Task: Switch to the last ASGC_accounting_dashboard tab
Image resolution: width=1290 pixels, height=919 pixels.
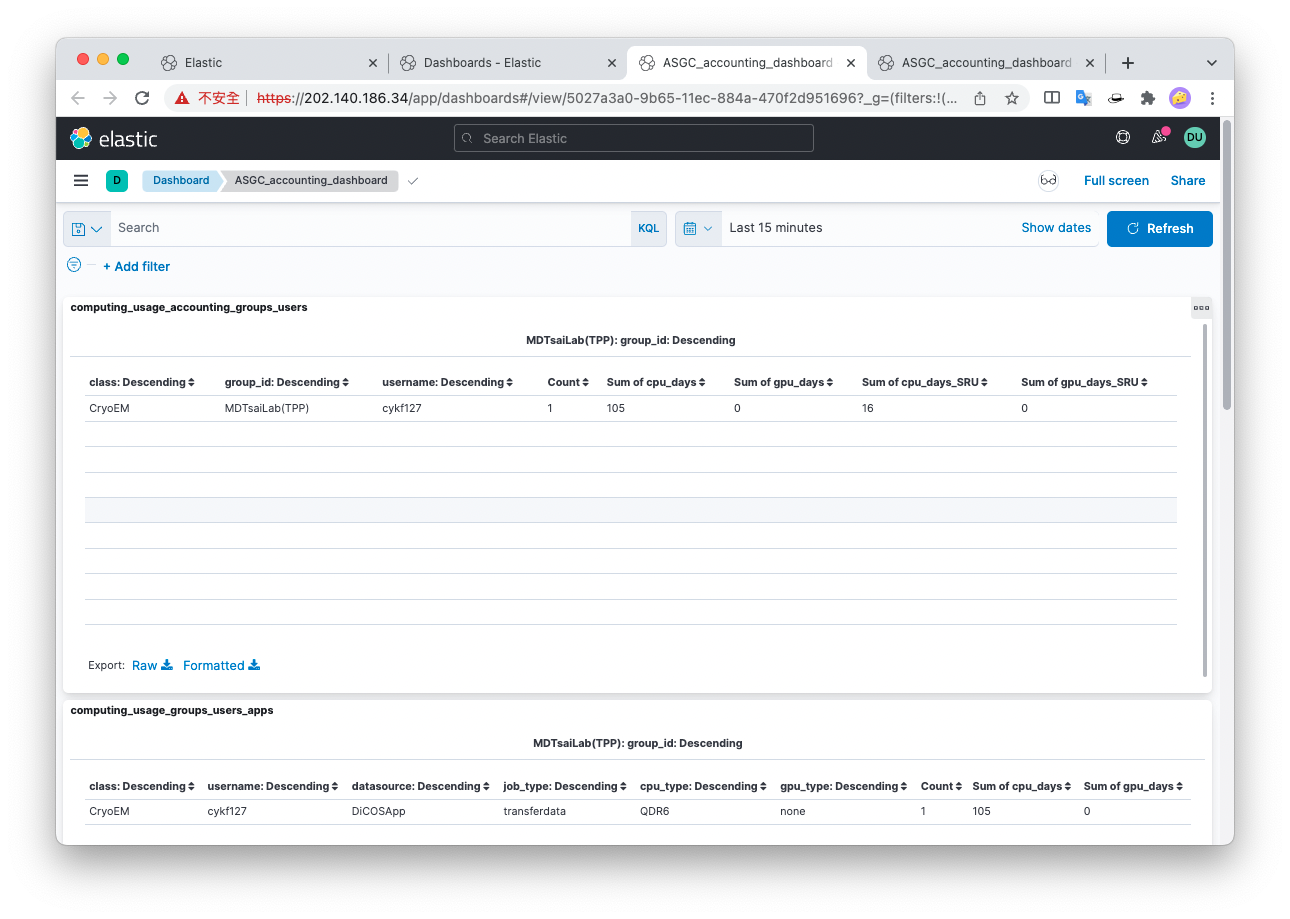Action: (985, 62)
